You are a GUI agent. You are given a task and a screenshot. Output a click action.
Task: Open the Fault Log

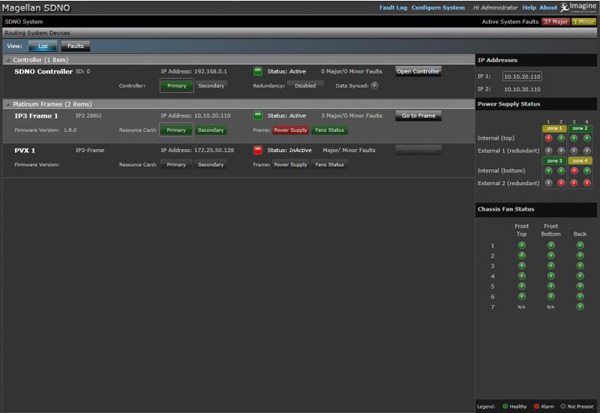(x=393, y=8)
